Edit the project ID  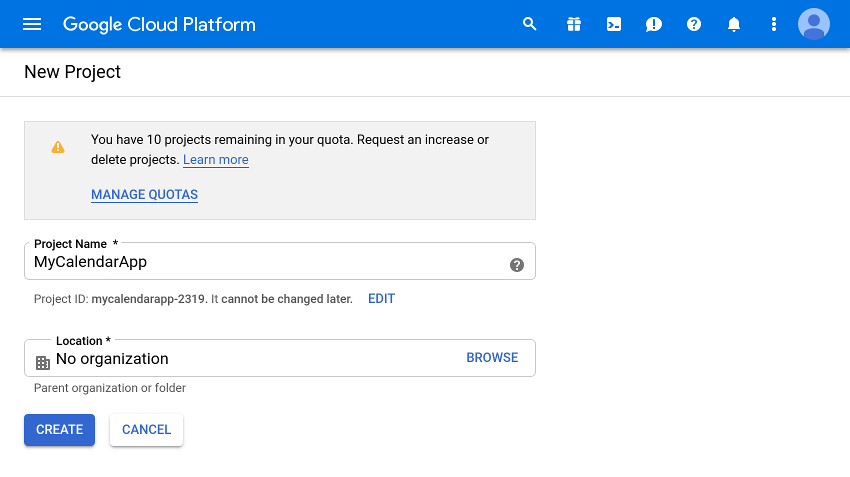tap(381, 299)
